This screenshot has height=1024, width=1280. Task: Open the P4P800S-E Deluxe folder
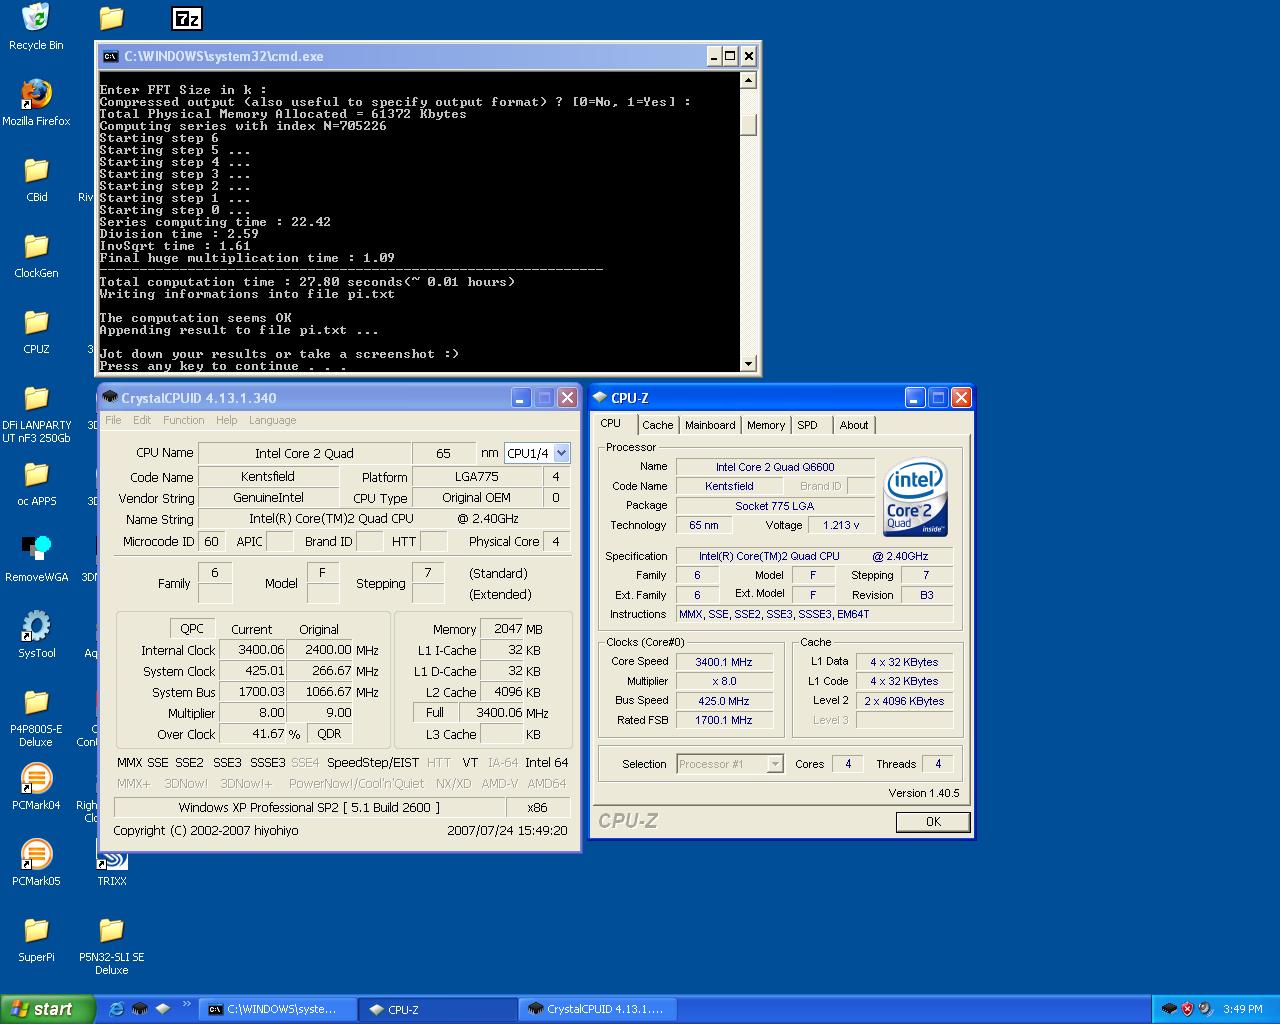pos(36,717)
